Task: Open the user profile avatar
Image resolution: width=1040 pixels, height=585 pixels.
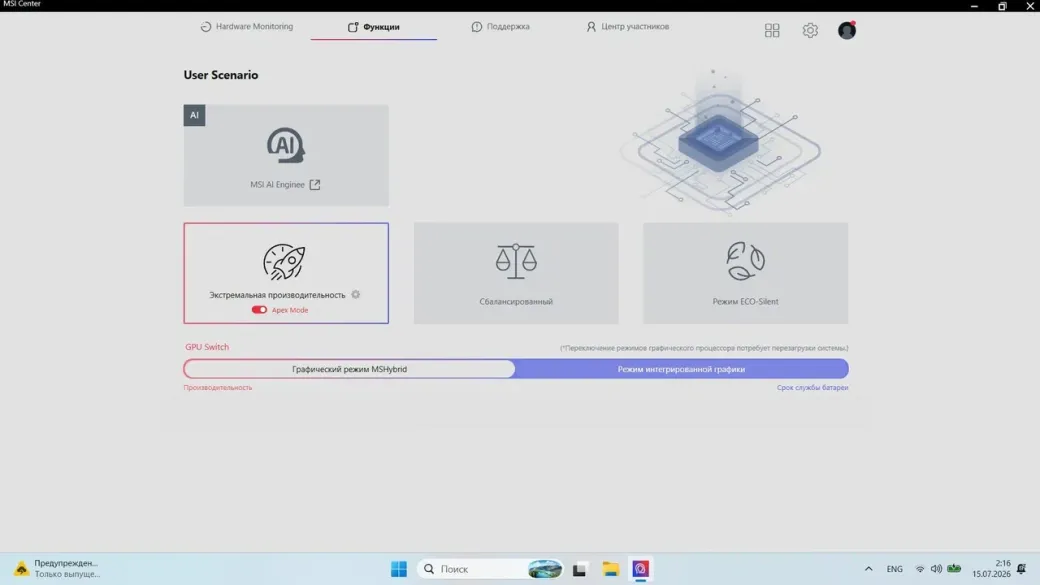Action: (x=846, y=31)
